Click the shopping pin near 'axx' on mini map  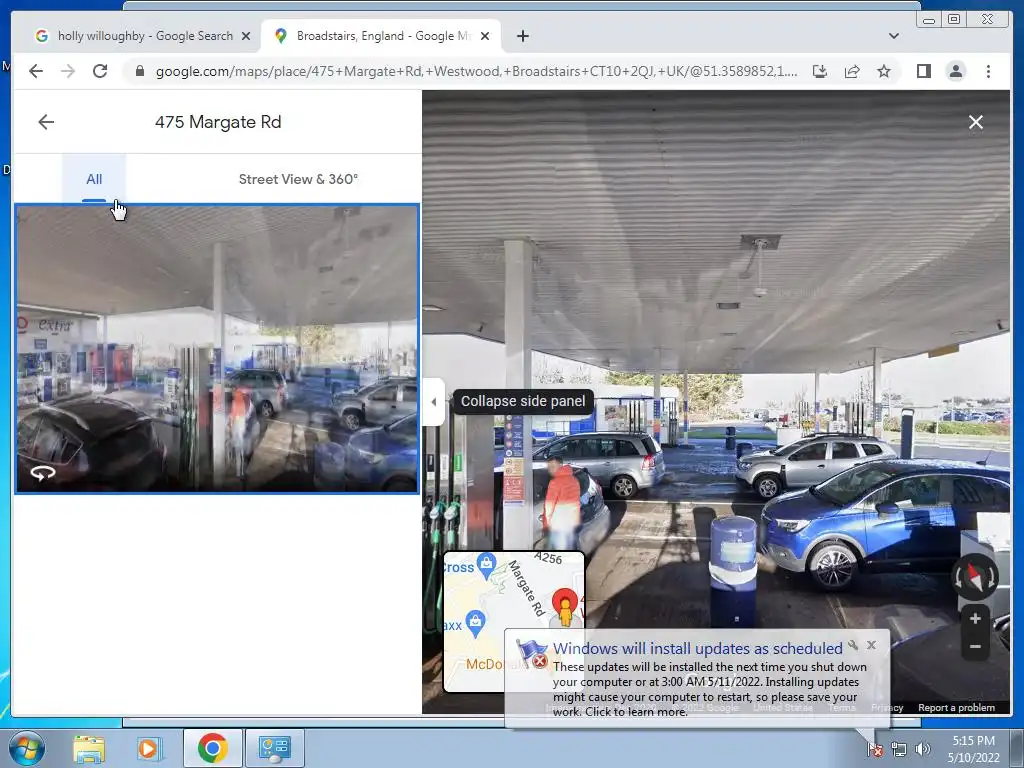coord(475,623)
